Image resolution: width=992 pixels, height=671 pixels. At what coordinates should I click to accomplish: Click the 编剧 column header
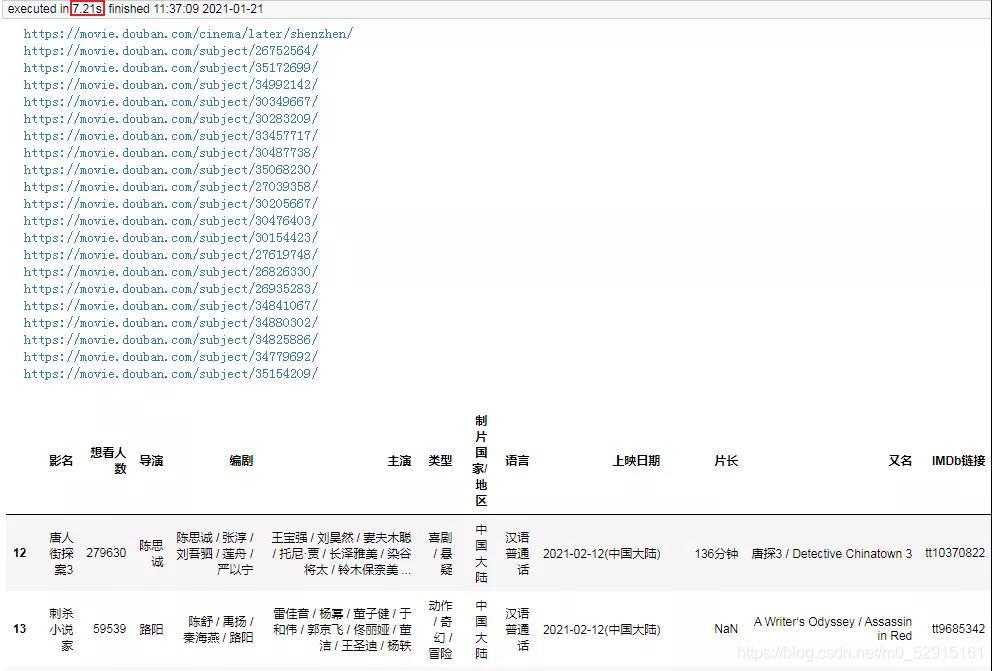point(241,461)
